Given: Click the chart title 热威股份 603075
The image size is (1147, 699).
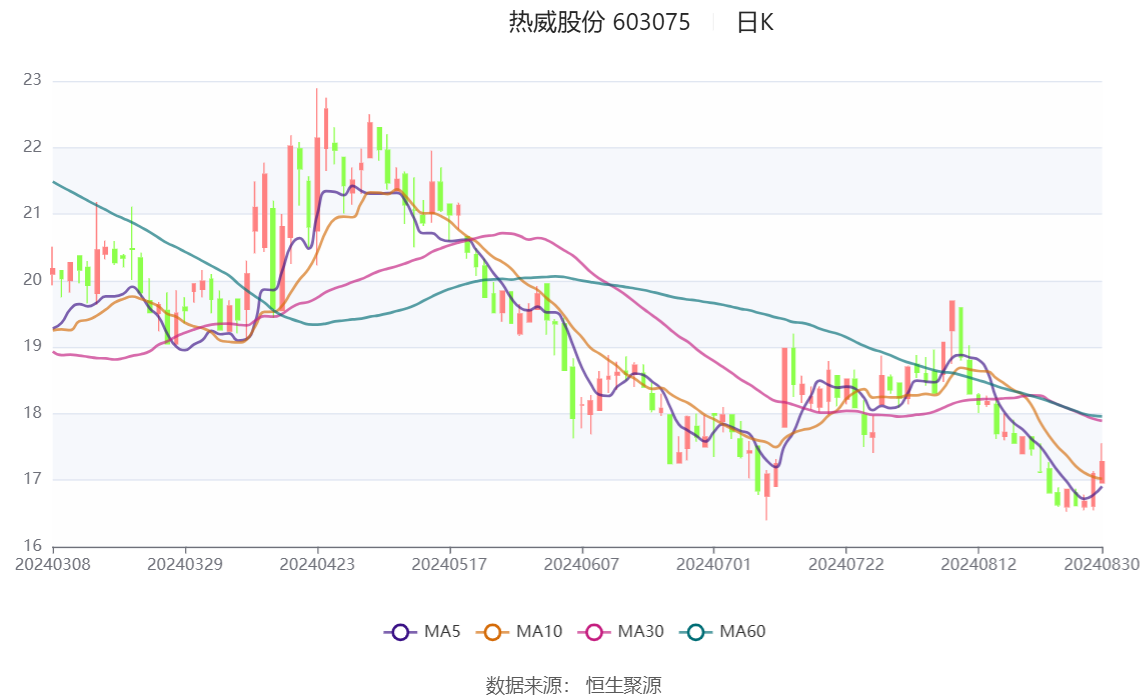Looking at the screenshot, I should pyautogui.click(x=599, y=23).
